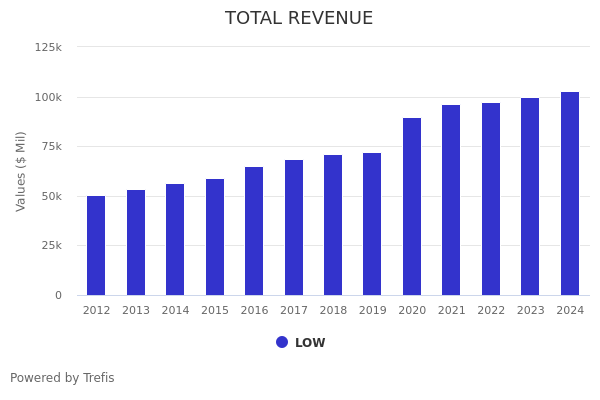Click the 2024 x-axis year label

tap(570, 311)
